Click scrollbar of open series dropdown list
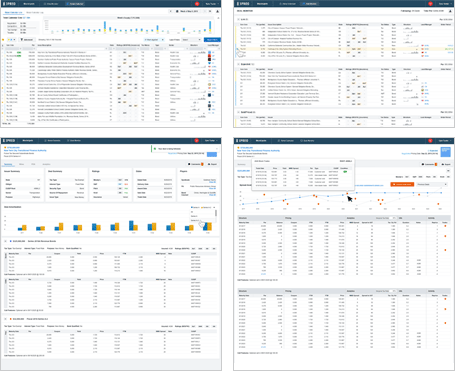Screen dimensions: 455x371 point(216,213)
